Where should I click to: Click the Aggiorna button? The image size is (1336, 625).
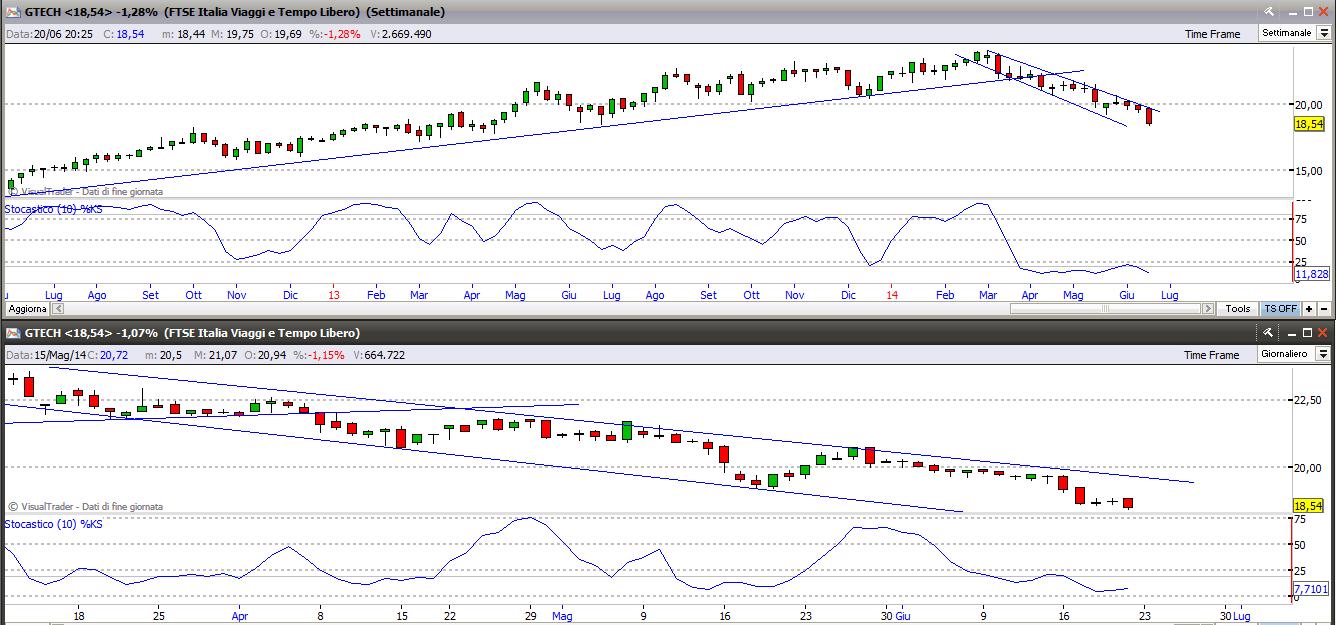[x=28, y=309]
